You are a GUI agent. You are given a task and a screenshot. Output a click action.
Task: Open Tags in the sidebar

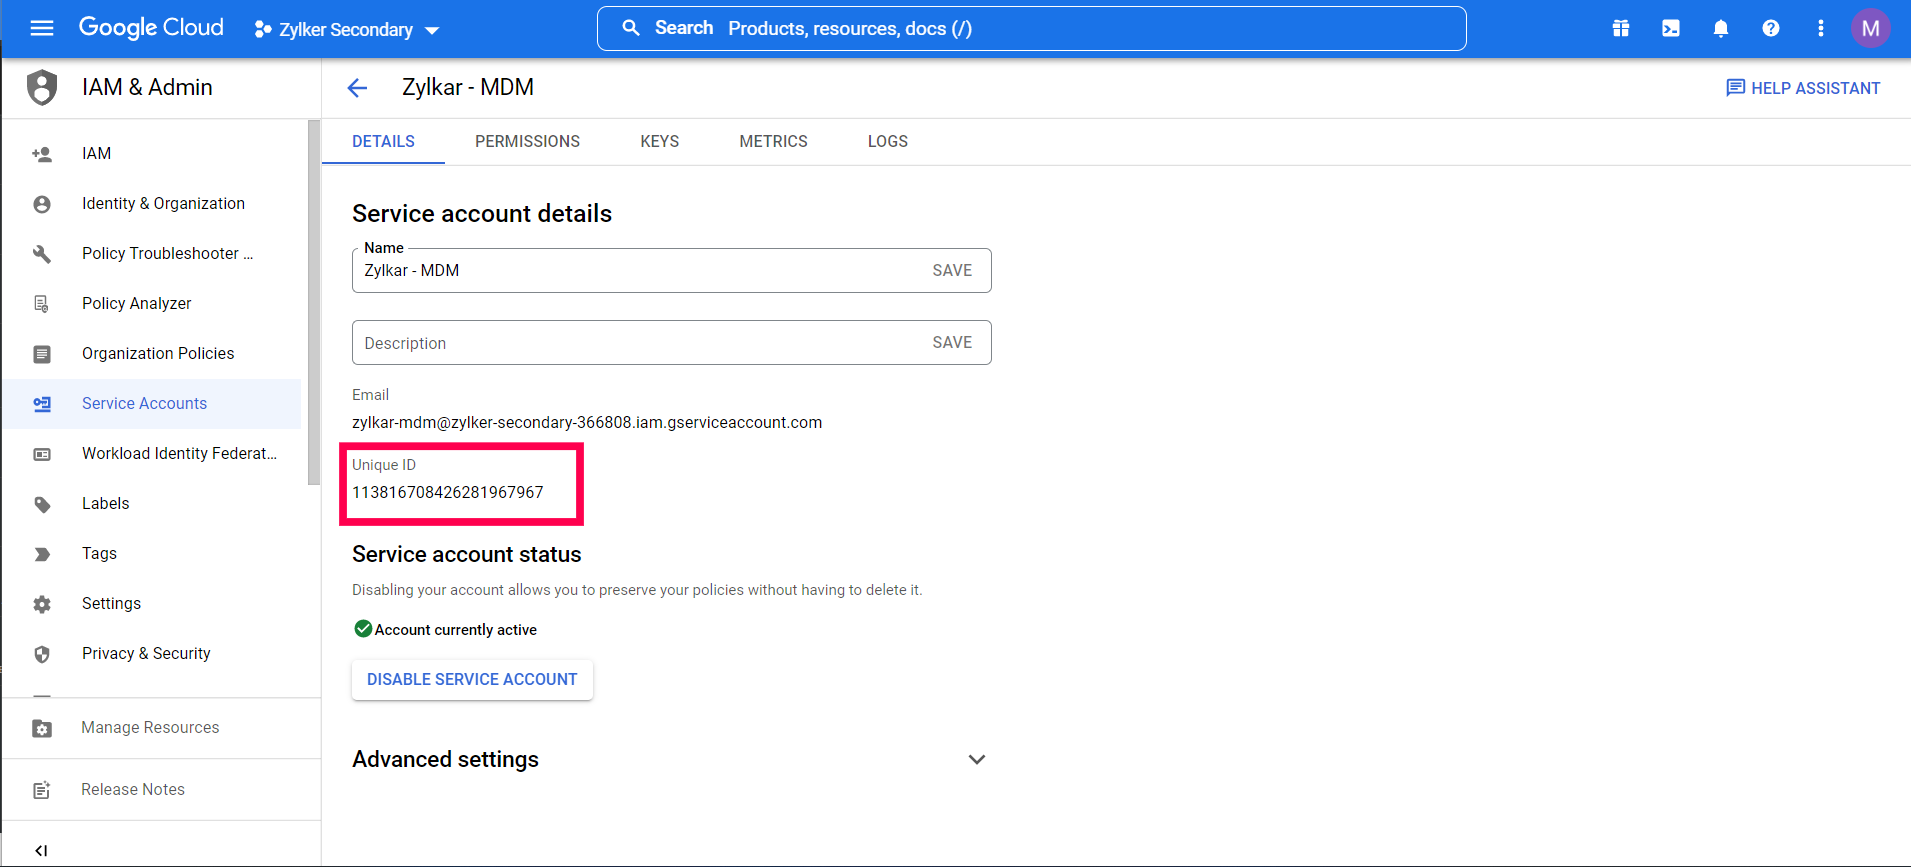point(99,553)
